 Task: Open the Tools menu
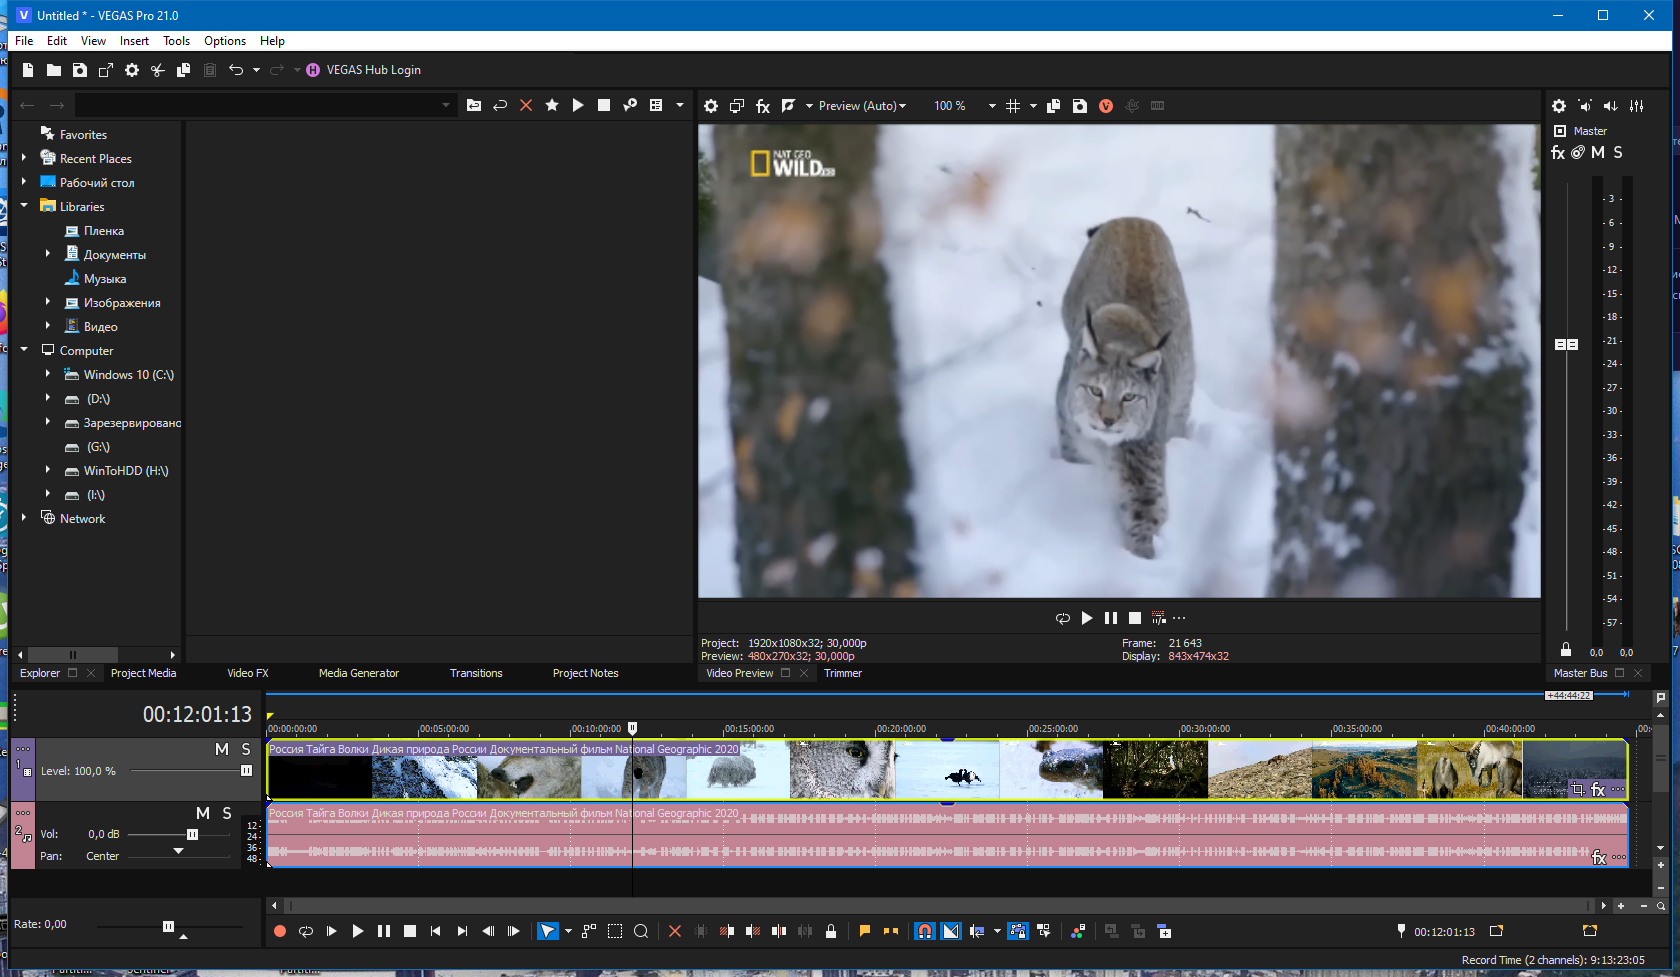[x=176, y=41]
